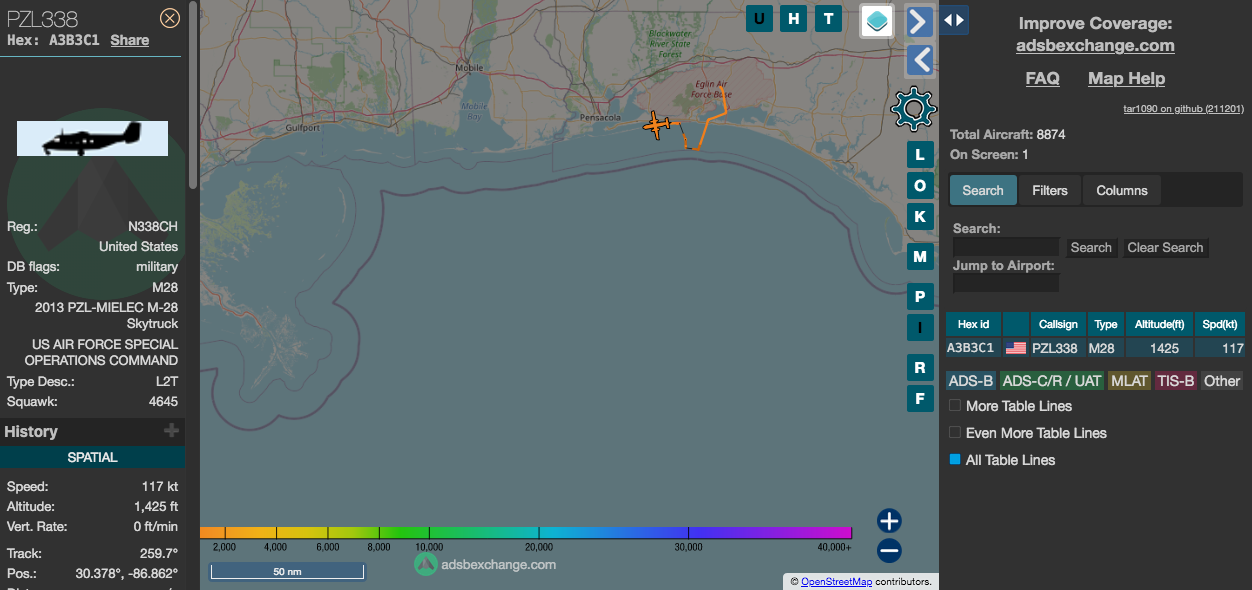Click the F map button
1252x590 pixels.
(x=920, y=398)
